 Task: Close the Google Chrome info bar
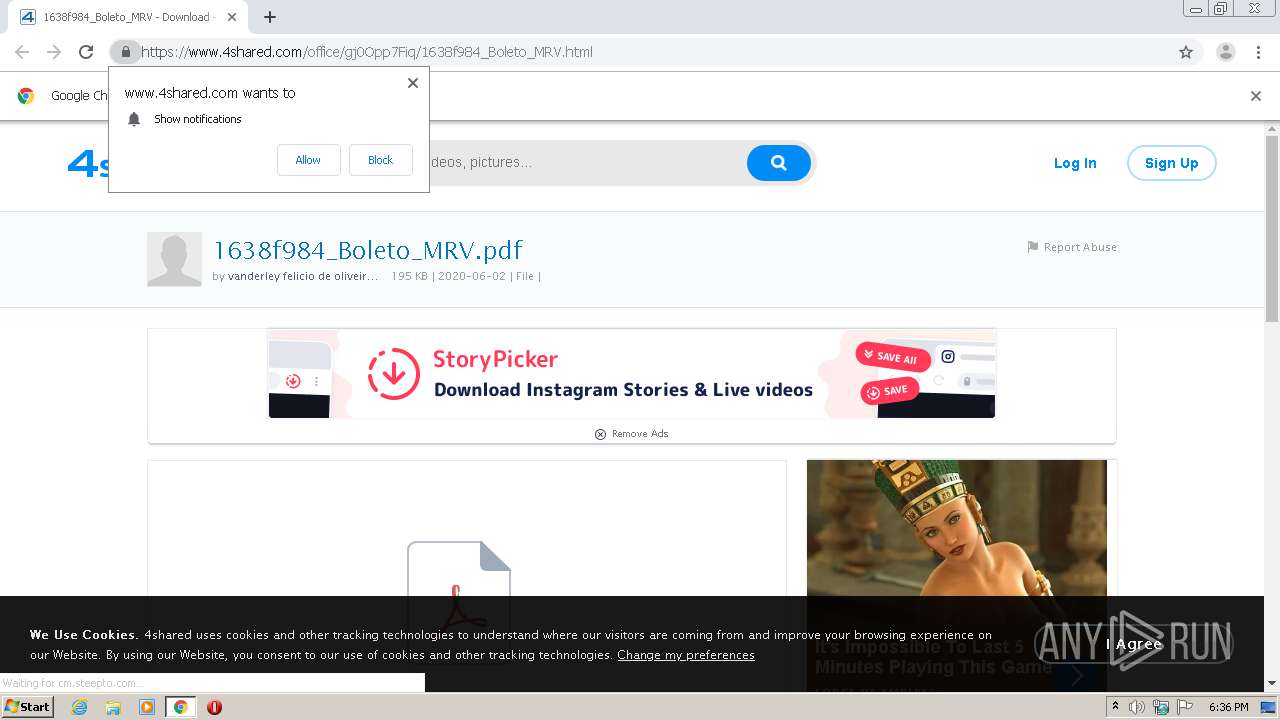point(1255,96)
